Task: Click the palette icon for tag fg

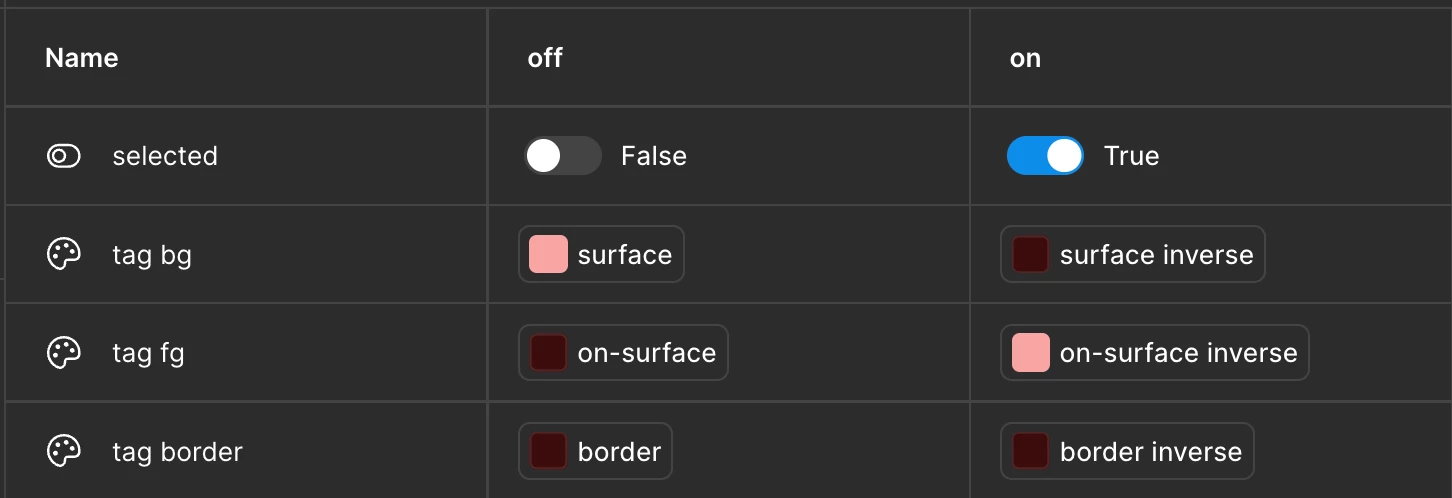Action: click(64, 353)
